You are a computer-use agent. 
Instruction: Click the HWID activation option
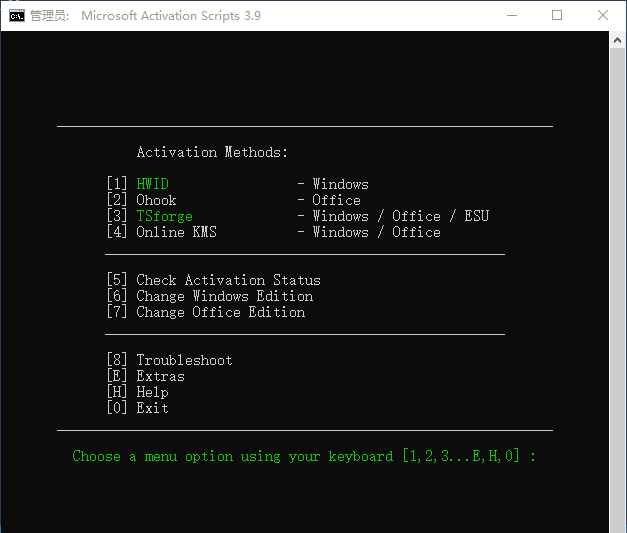point(152,184)
